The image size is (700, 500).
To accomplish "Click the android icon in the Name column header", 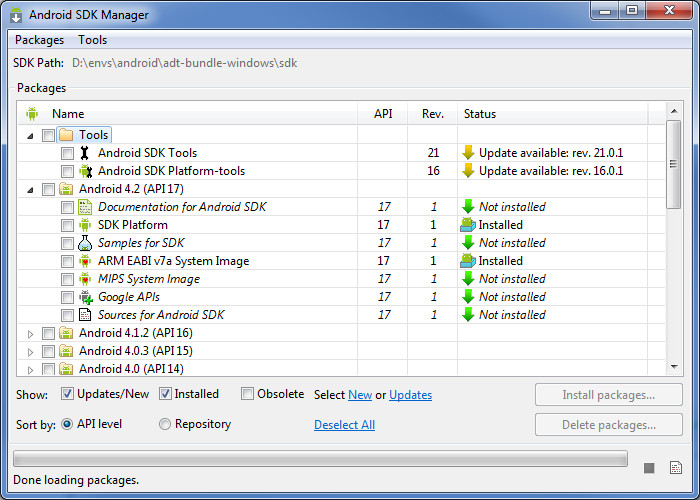I will click(x=32, y=113).
